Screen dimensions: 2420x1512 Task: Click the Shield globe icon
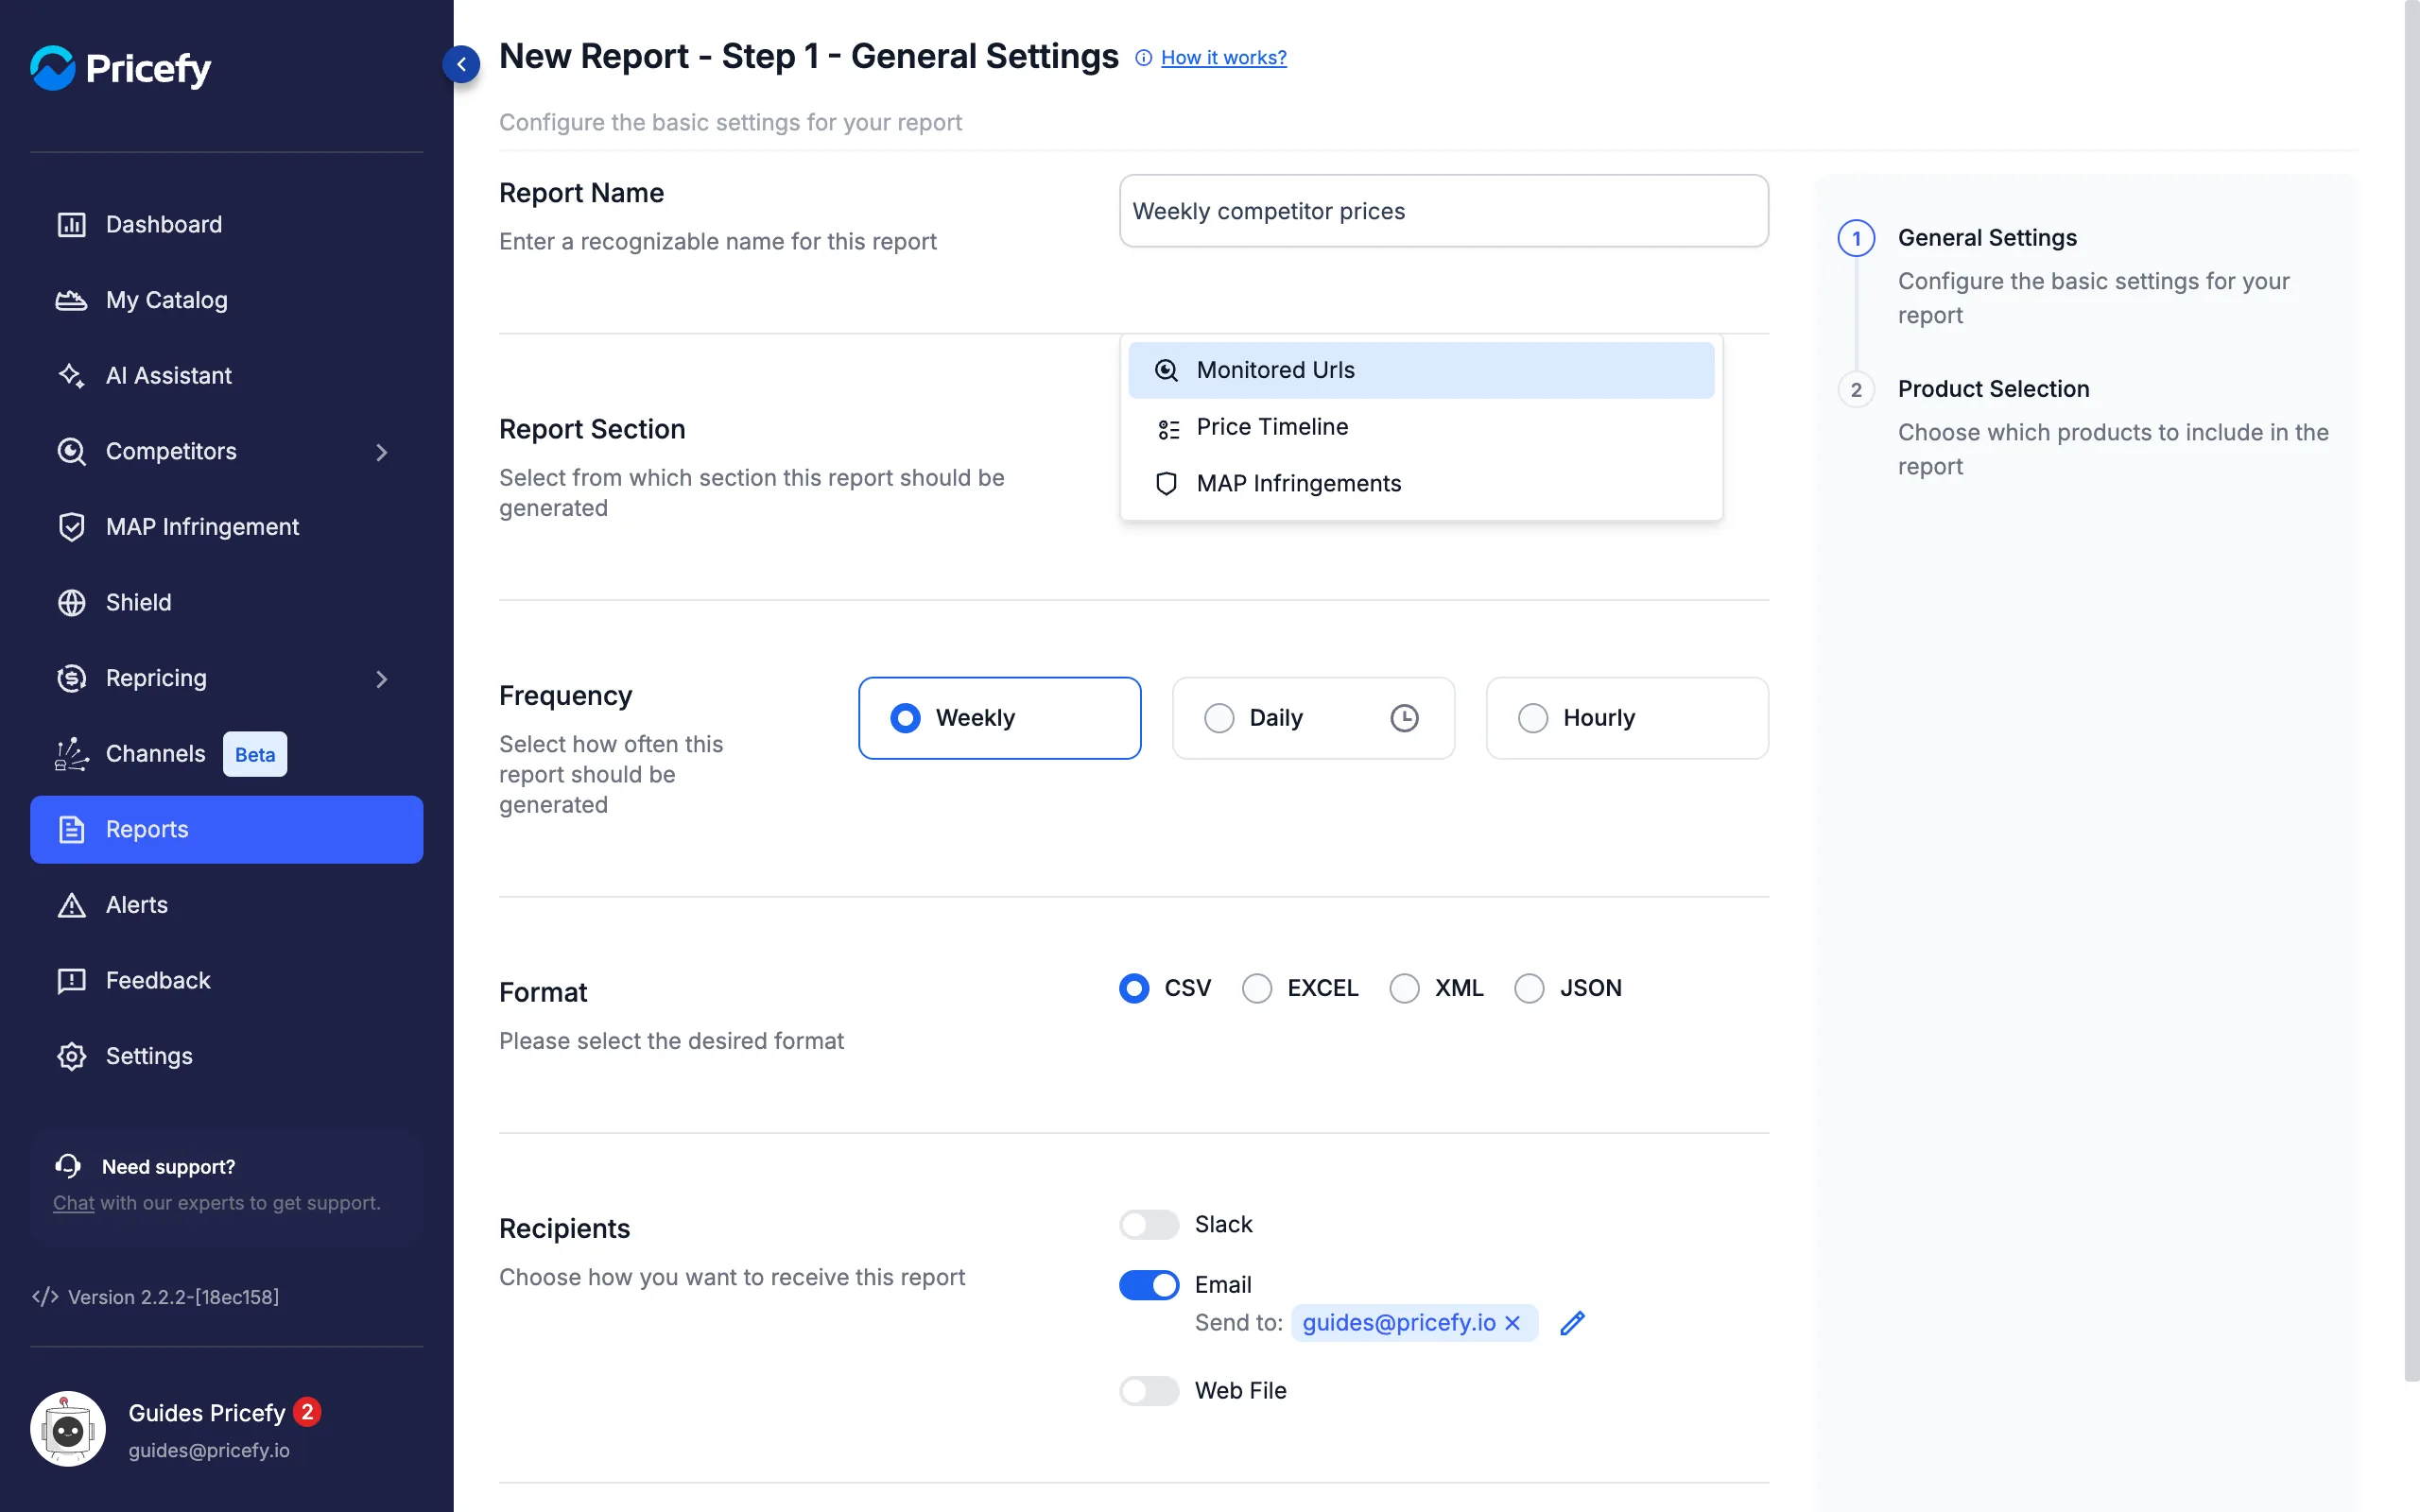pyautogui.click(x=71, y=602)
